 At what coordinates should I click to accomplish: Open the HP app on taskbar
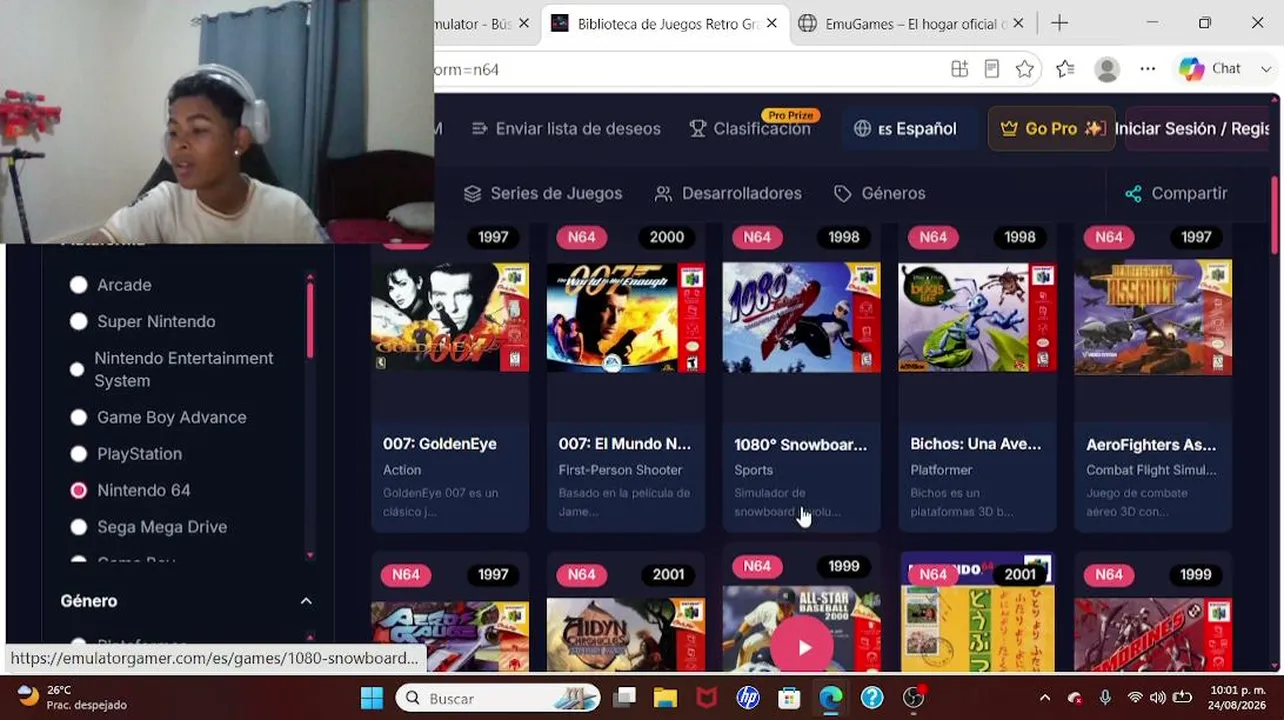[x=748, y=698]
